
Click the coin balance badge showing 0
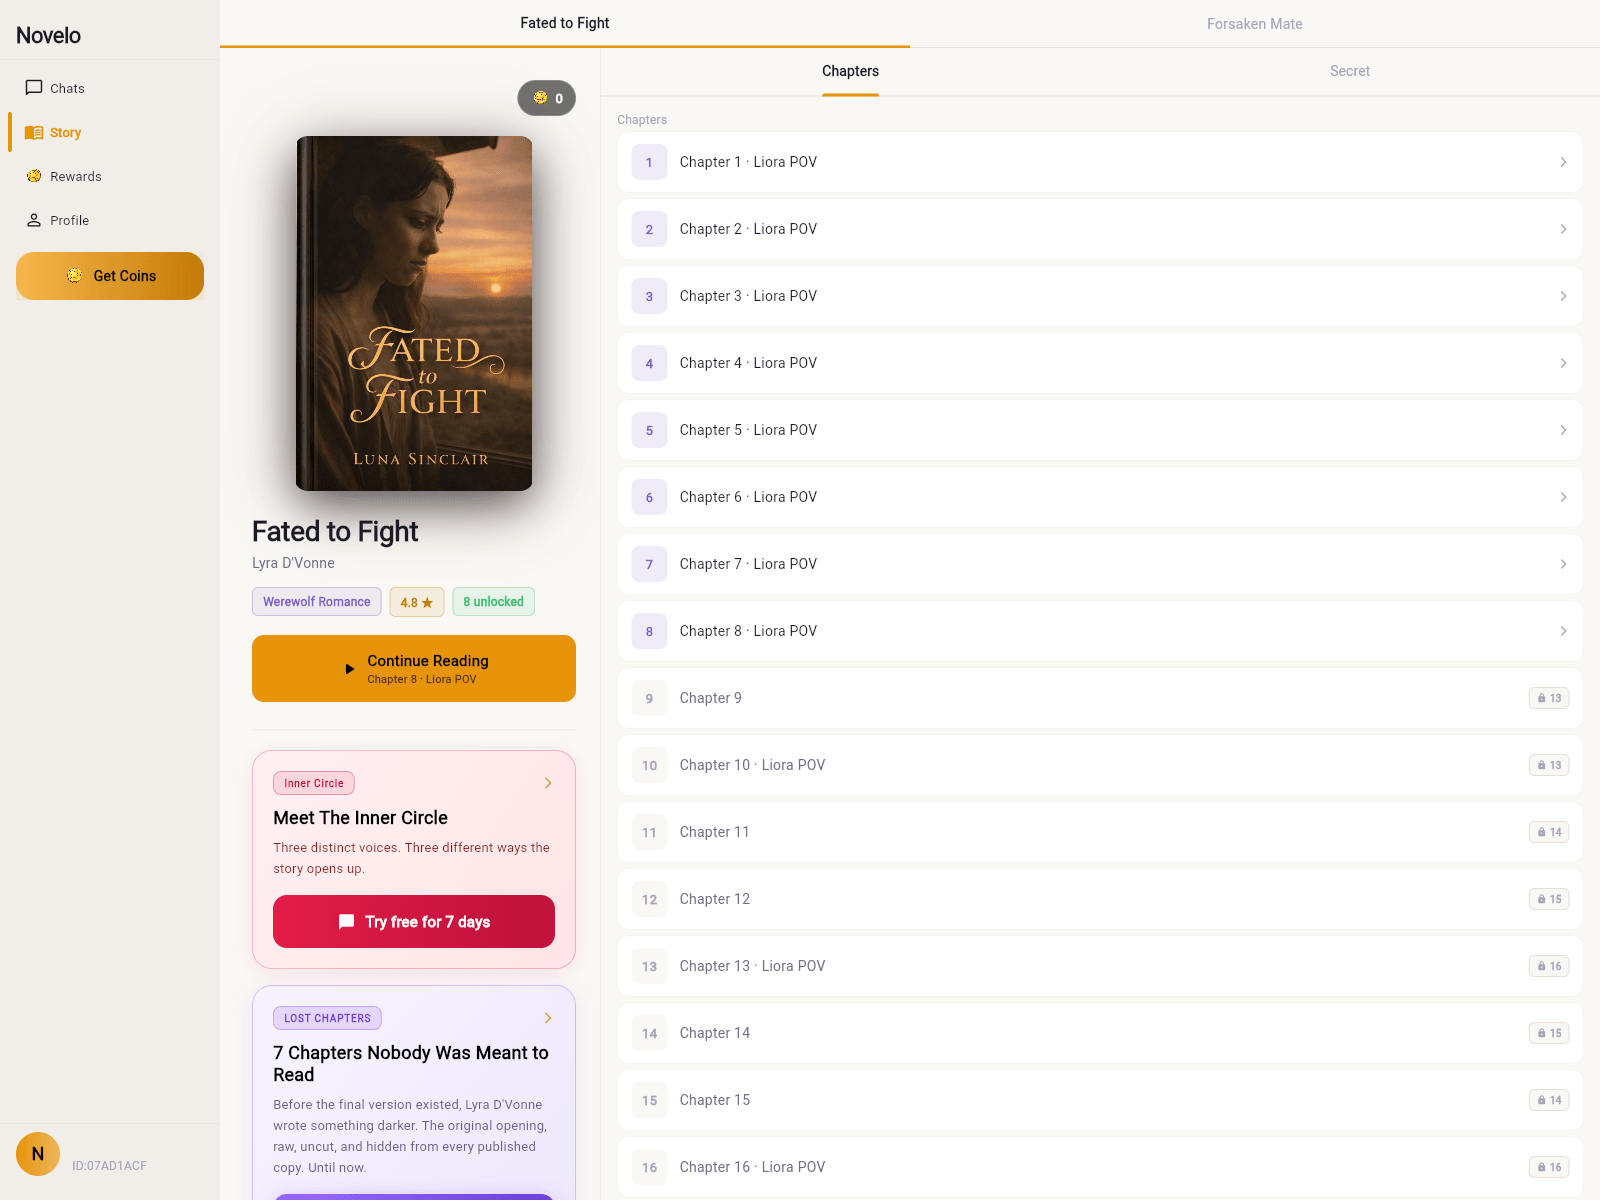click(547, 98)
